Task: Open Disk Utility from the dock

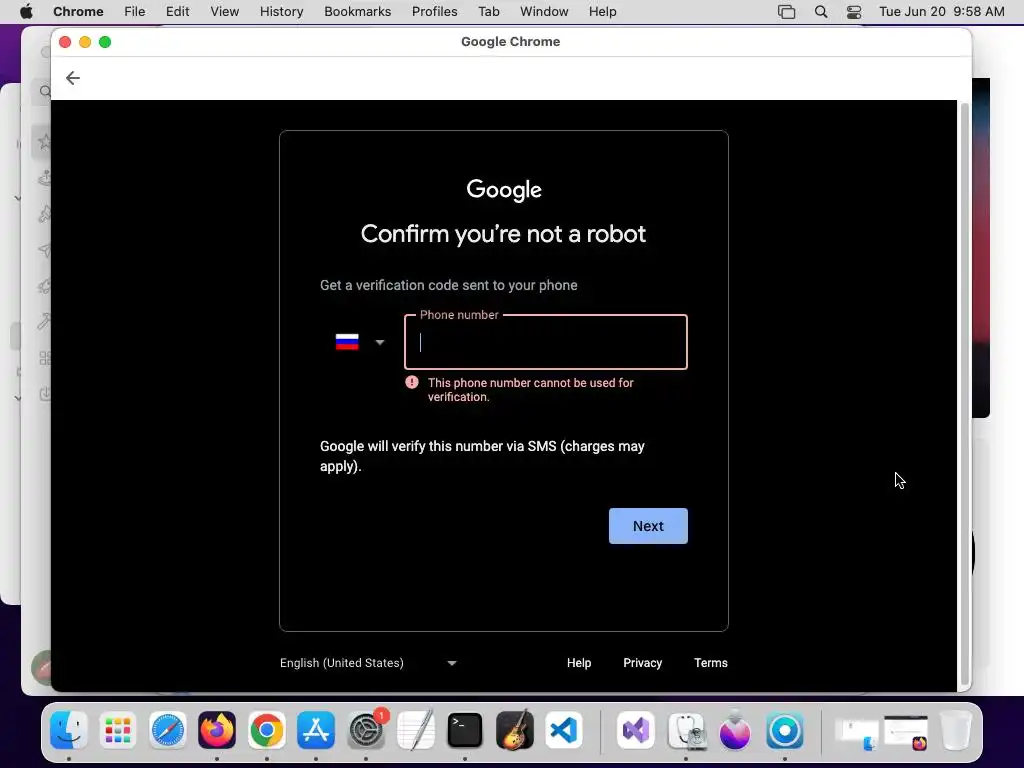Action: (686, 729)
